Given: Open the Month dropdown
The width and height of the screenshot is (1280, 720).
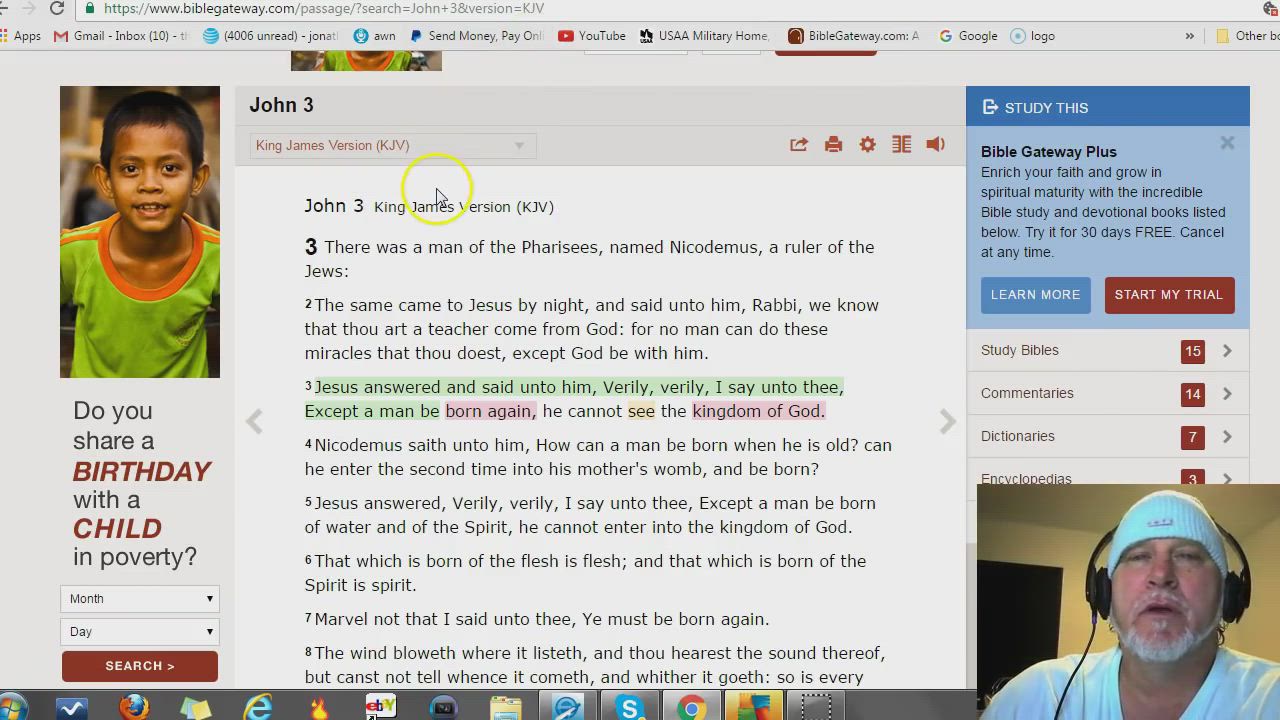Looking at the screenshot, I should coord(140,599).
